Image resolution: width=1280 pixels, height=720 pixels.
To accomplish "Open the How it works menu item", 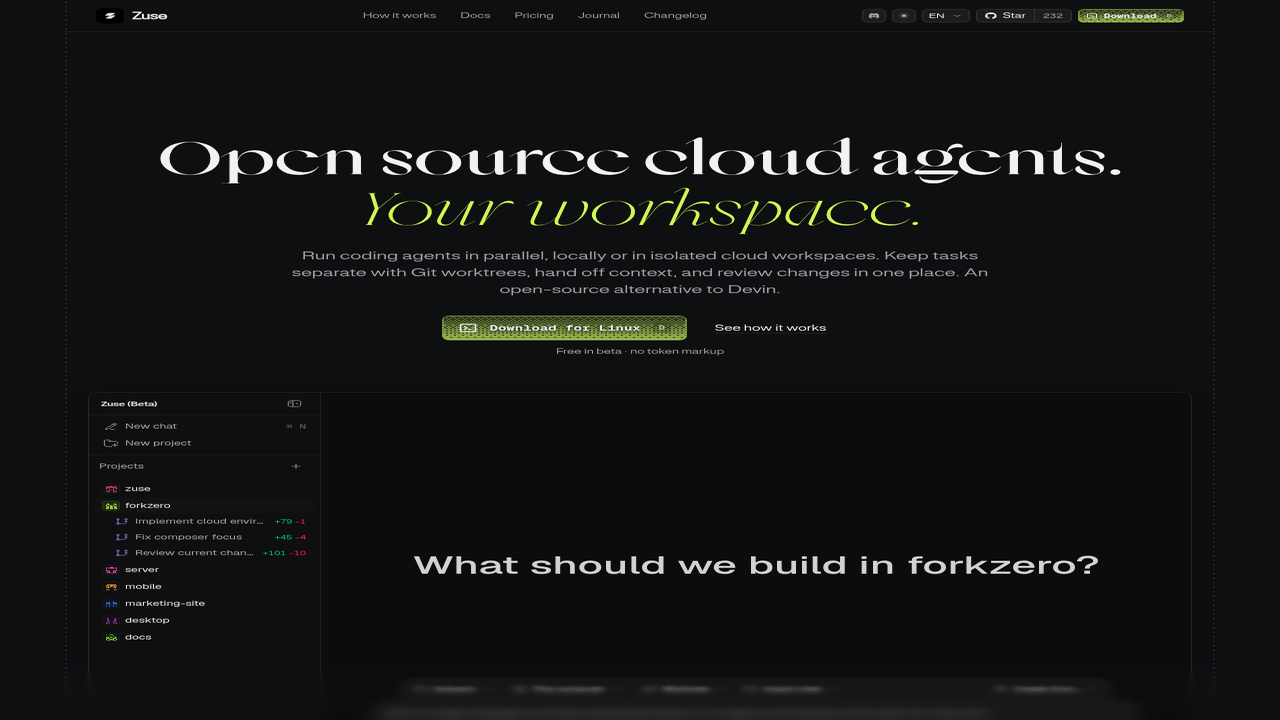I will (399, 16).
